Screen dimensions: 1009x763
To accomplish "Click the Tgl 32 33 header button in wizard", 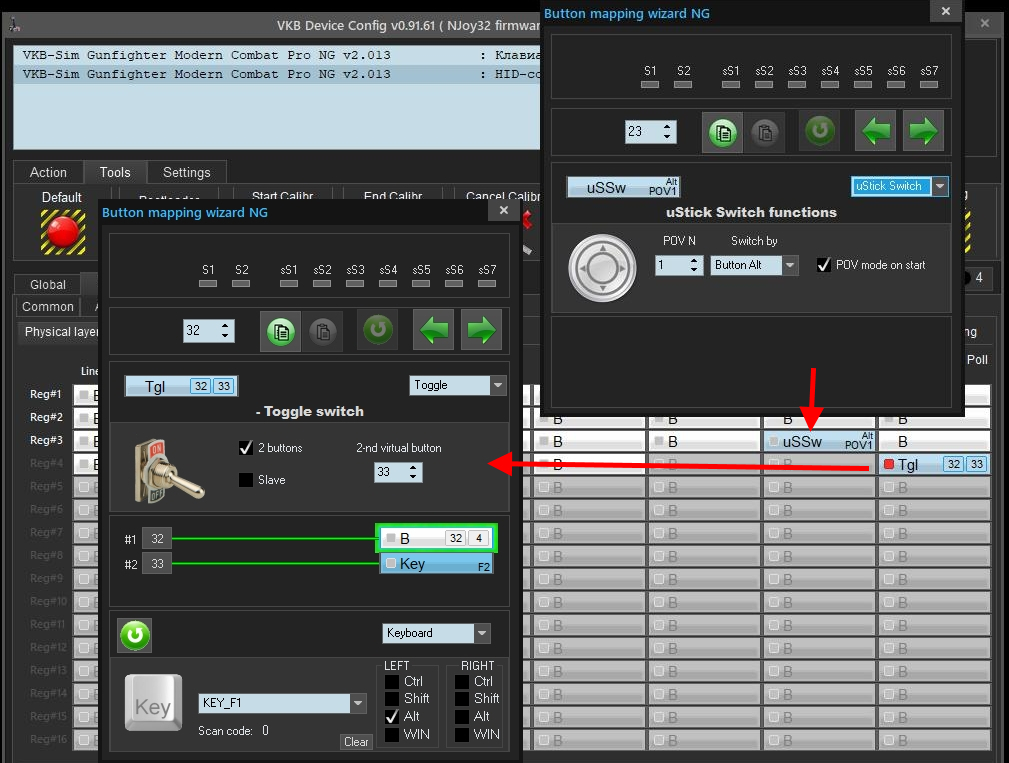I will (x=181, y=386).
